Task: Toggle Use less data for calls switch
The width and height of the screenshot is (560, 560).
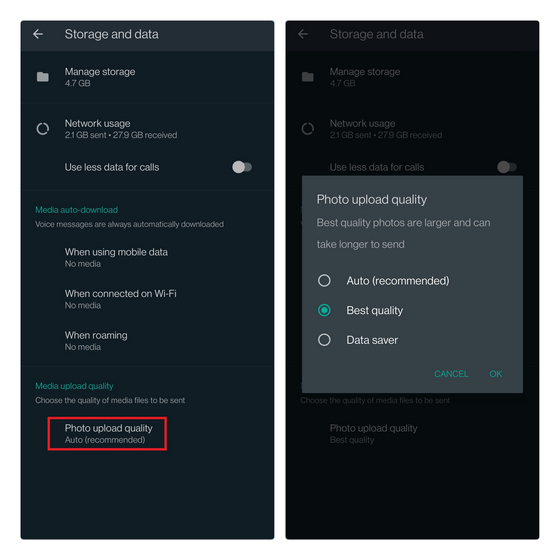Action: coord(242,167)
